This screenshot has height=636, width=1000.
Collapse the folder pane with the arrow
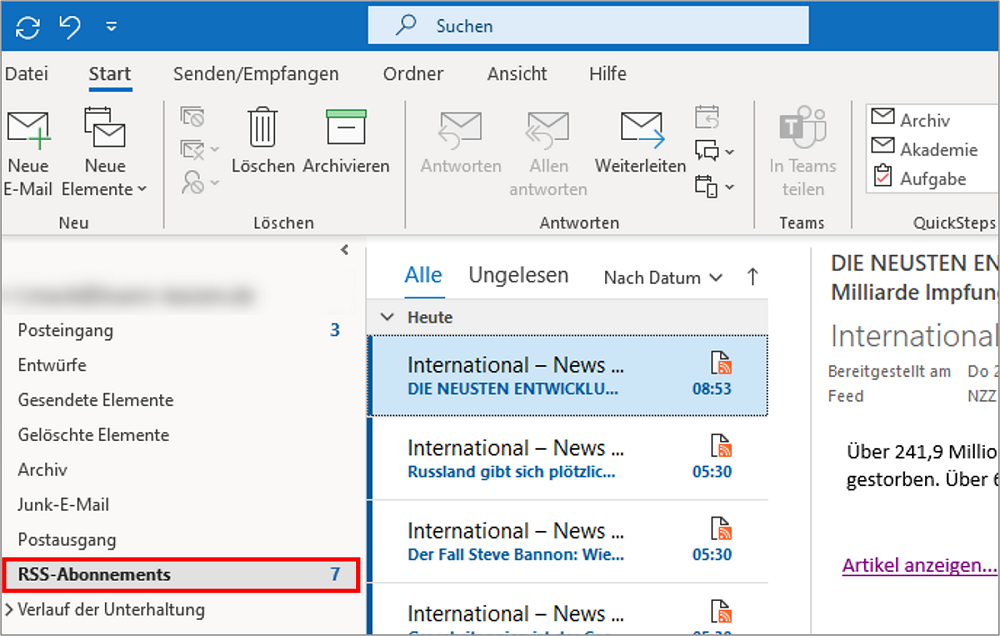pyautogui.click(x=344, y=249)
